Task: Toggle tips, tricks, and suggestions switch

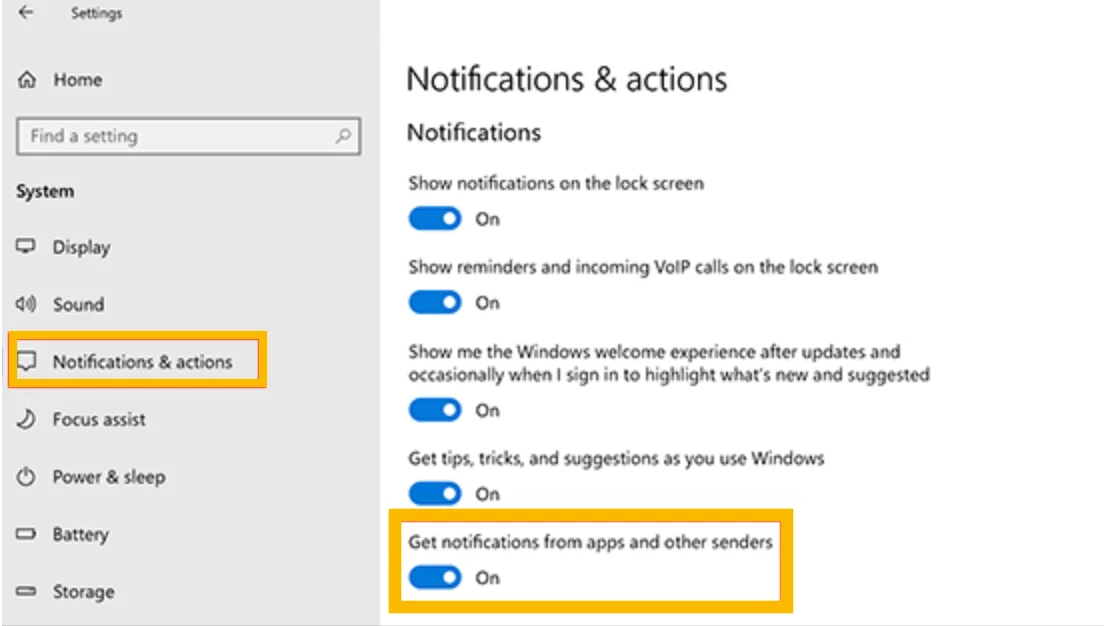Action: tap(435, 494)
